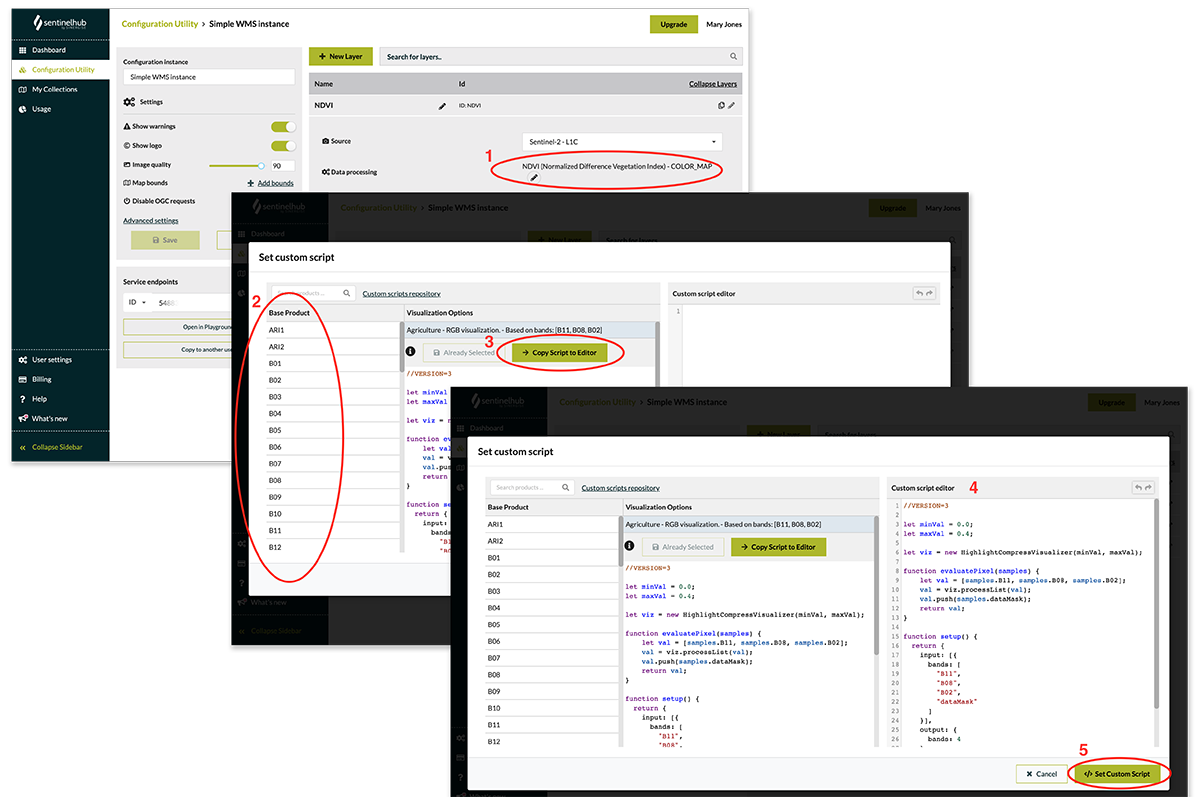Open Custom scripts repository link in the front dialog
Image resolution: width=1200 pixels, height=797 pixels.
point(620,488)
